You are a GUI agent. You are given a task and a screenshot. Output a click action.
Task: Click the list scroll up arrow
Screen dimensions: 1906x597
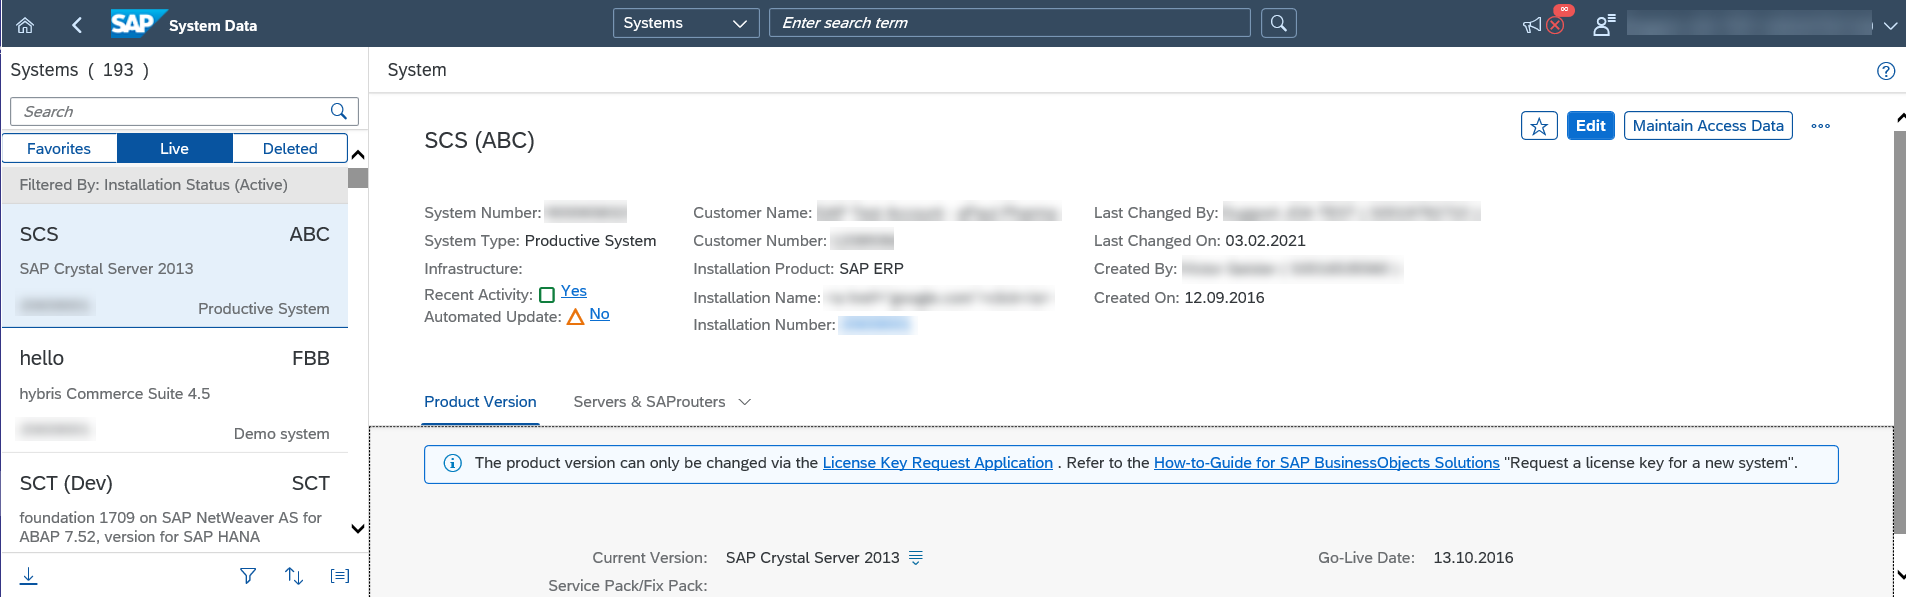click(x=358, y=155)
